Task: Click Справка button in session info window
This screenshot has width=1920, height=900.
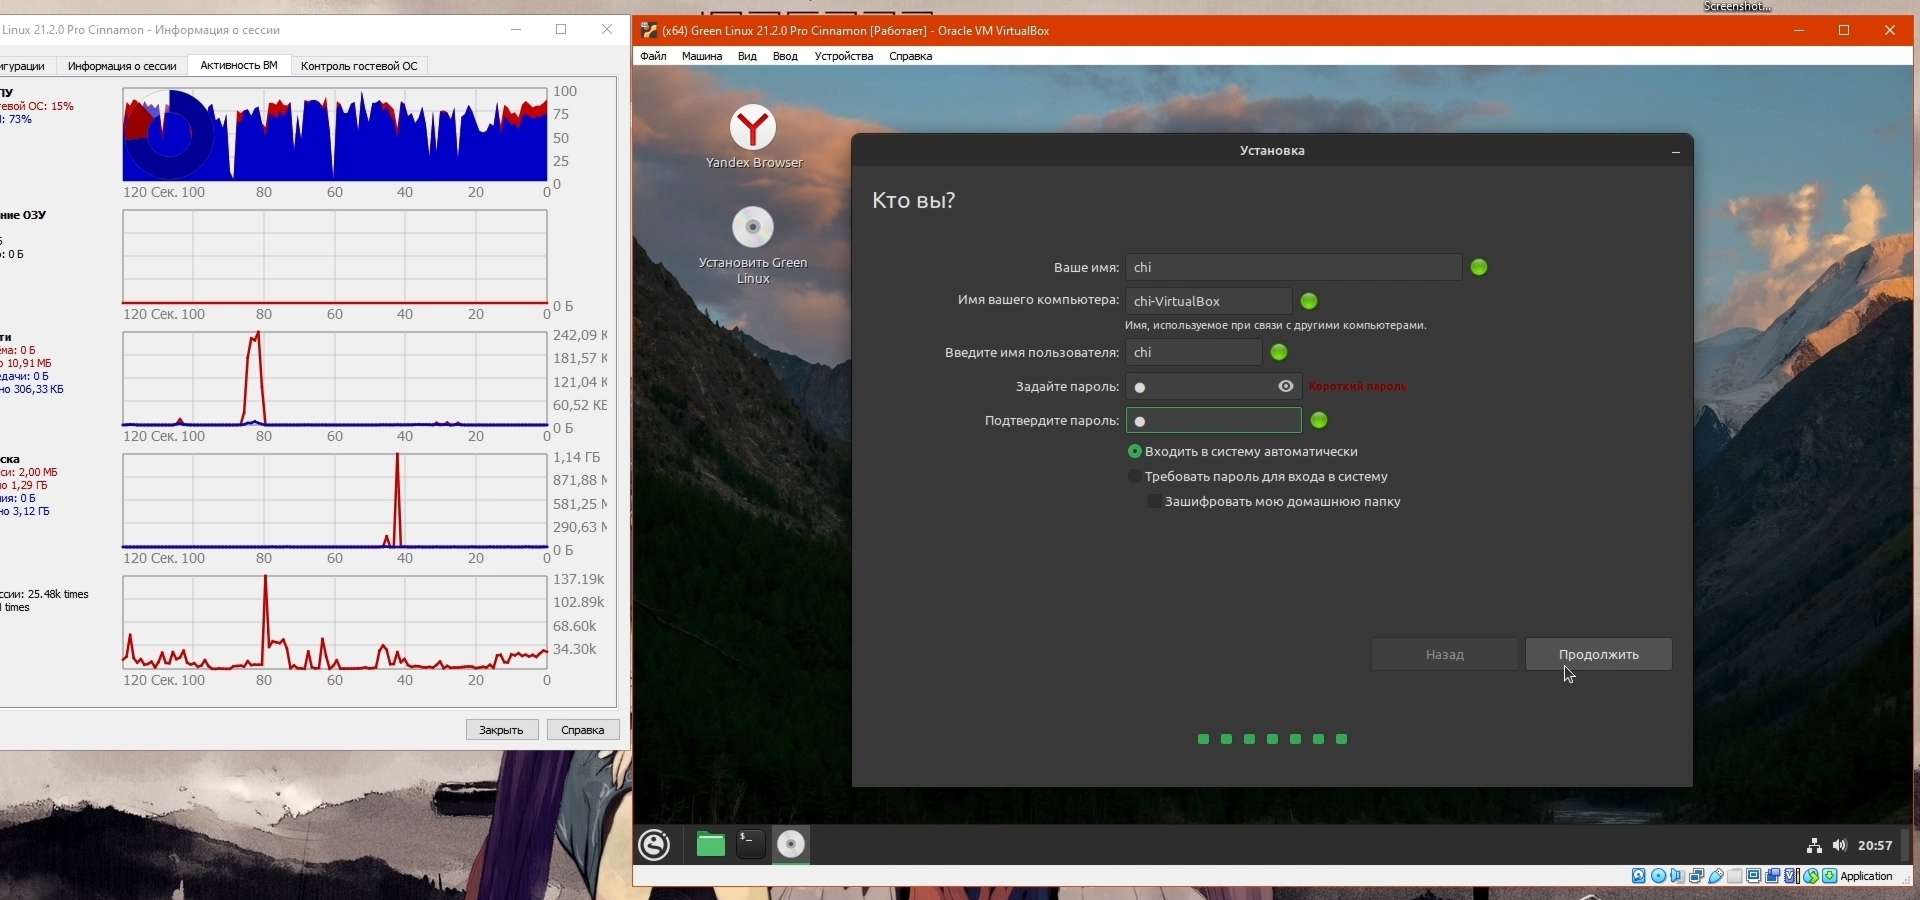Action: pyautogui.click(x=583, y=730)
